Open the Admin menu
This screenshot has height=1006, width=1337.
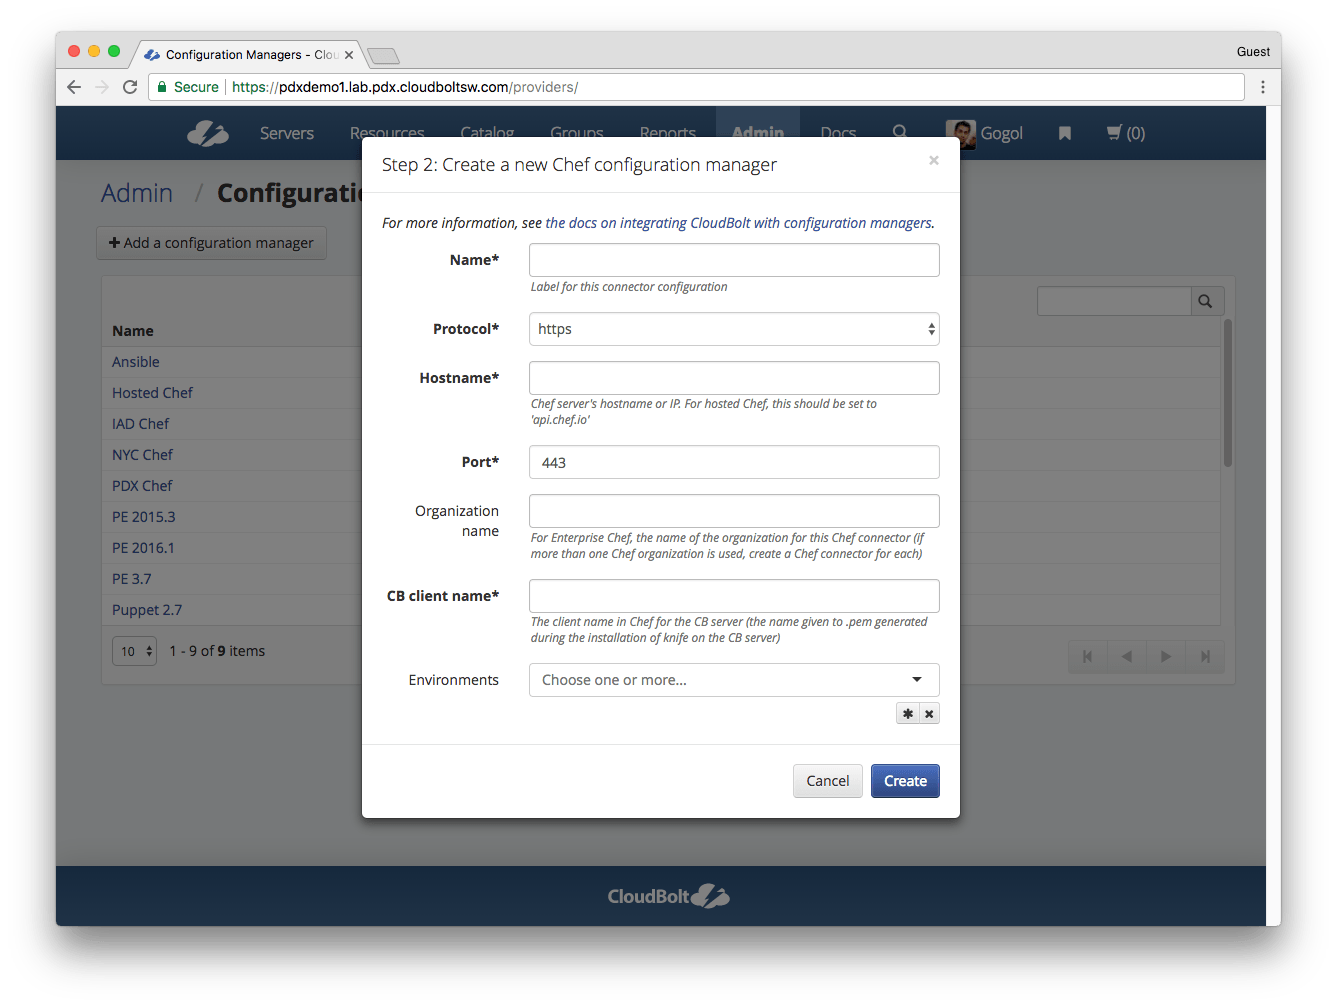pyautogui.click(x=758, y=133)
